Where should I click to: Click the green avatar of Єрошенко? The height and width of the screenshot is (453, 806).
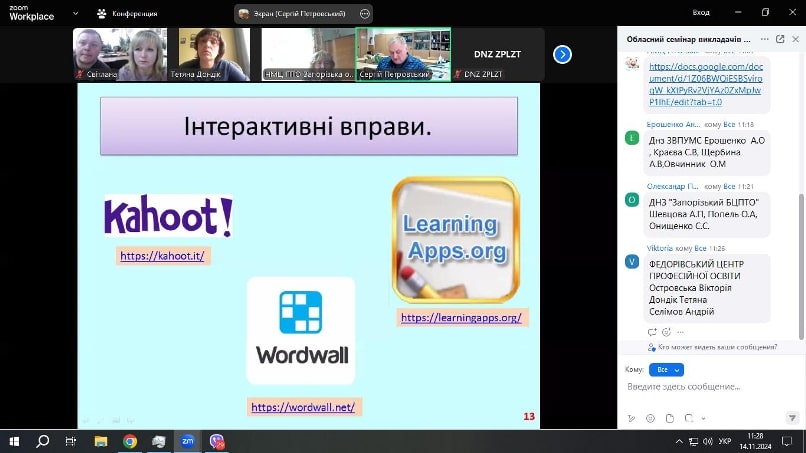coord(632,138)
